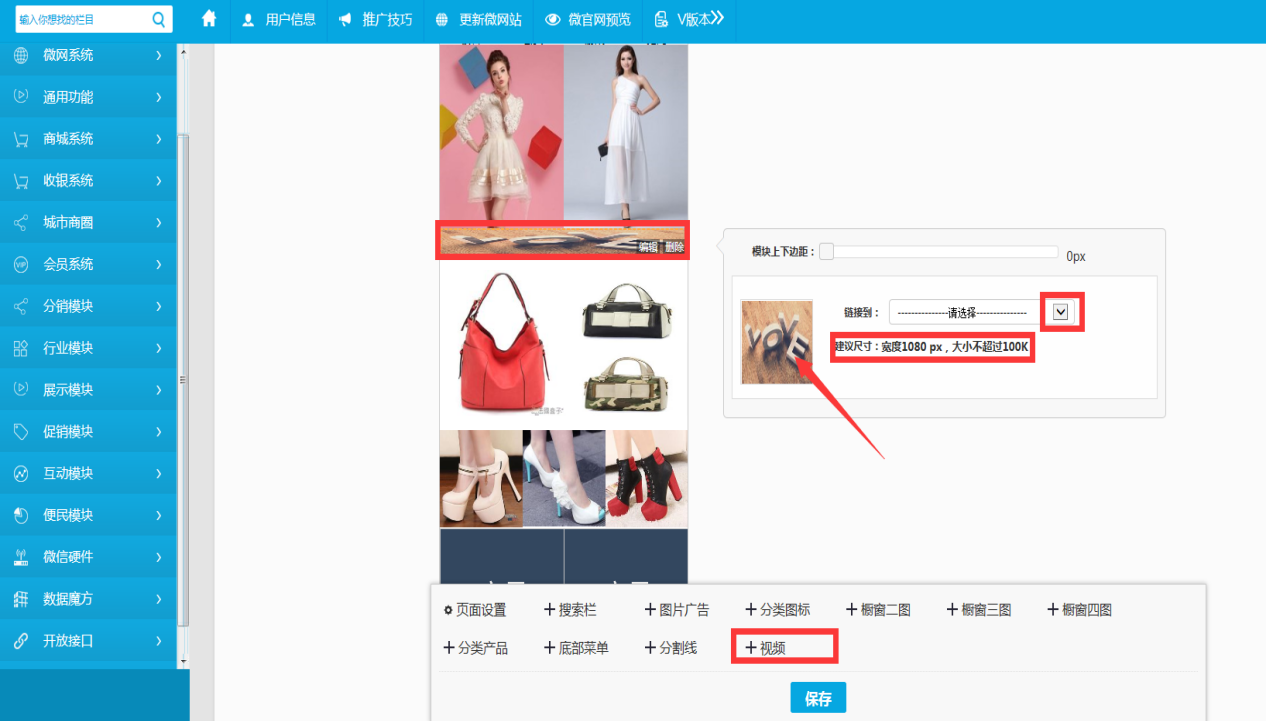Open 用户信息 in top navigation
This screenshot has height=721, width=1266.
coord(279,19)
